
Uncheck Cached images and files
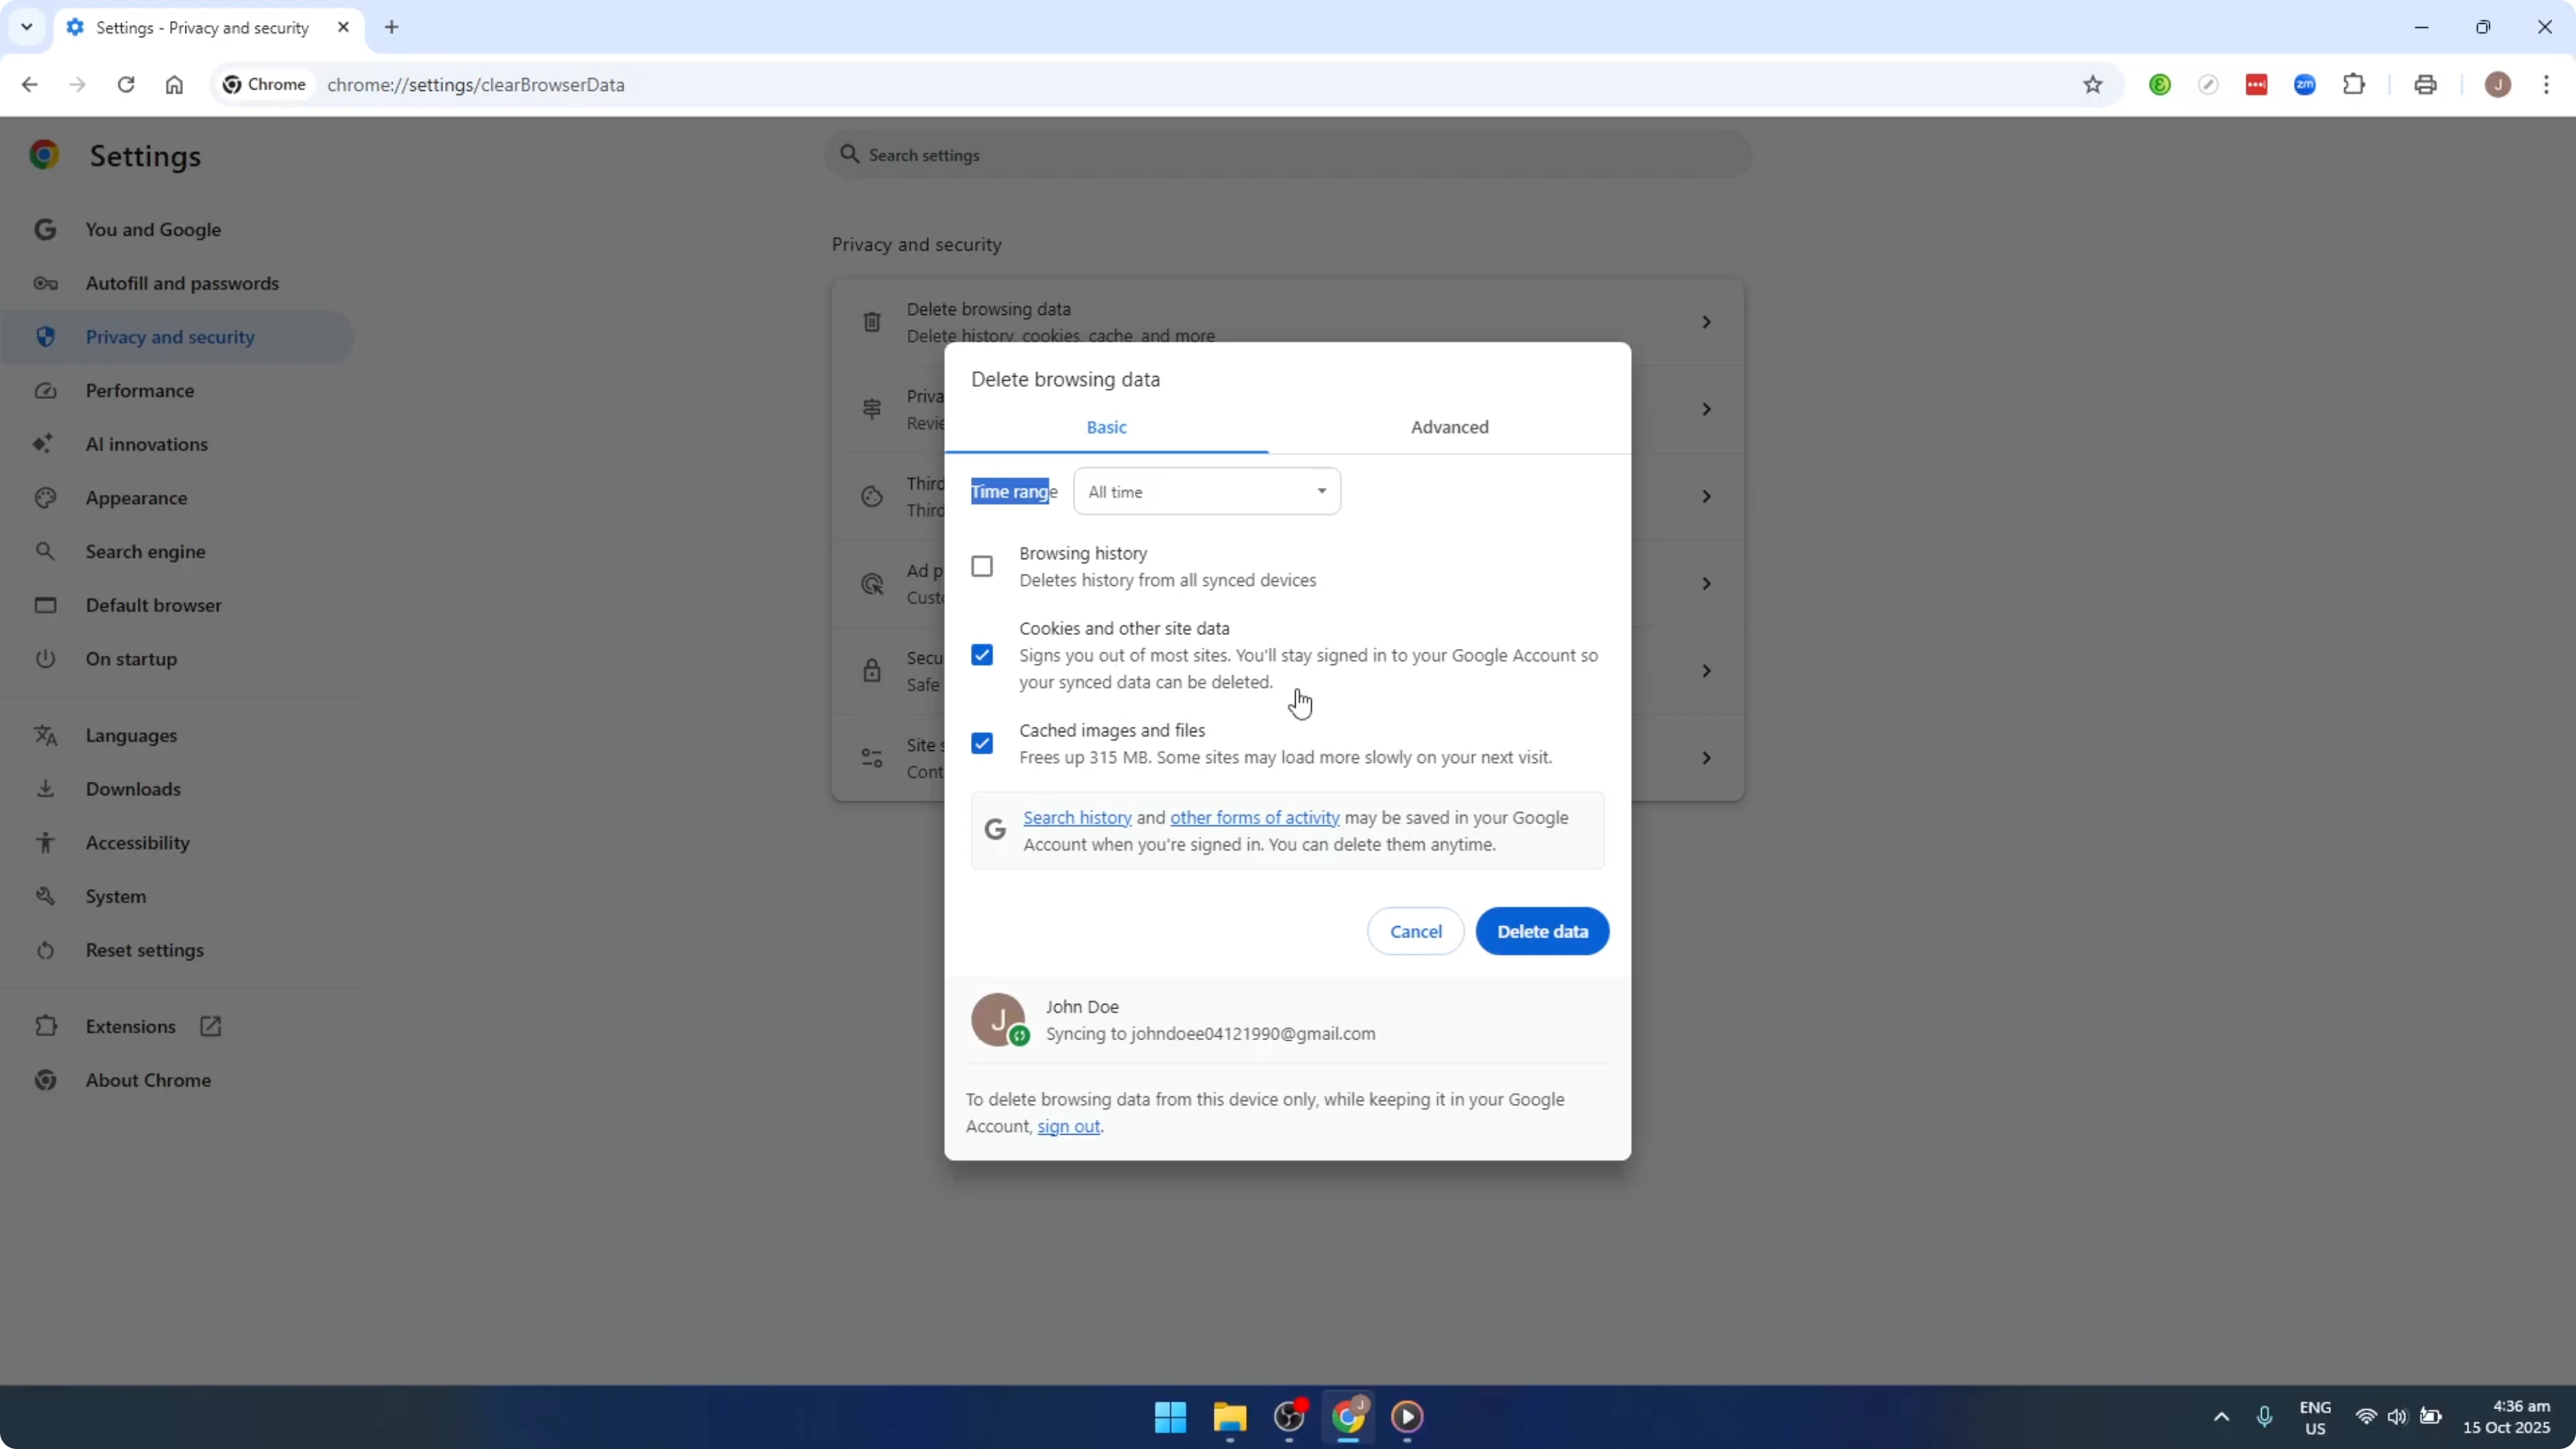[982, 743]
